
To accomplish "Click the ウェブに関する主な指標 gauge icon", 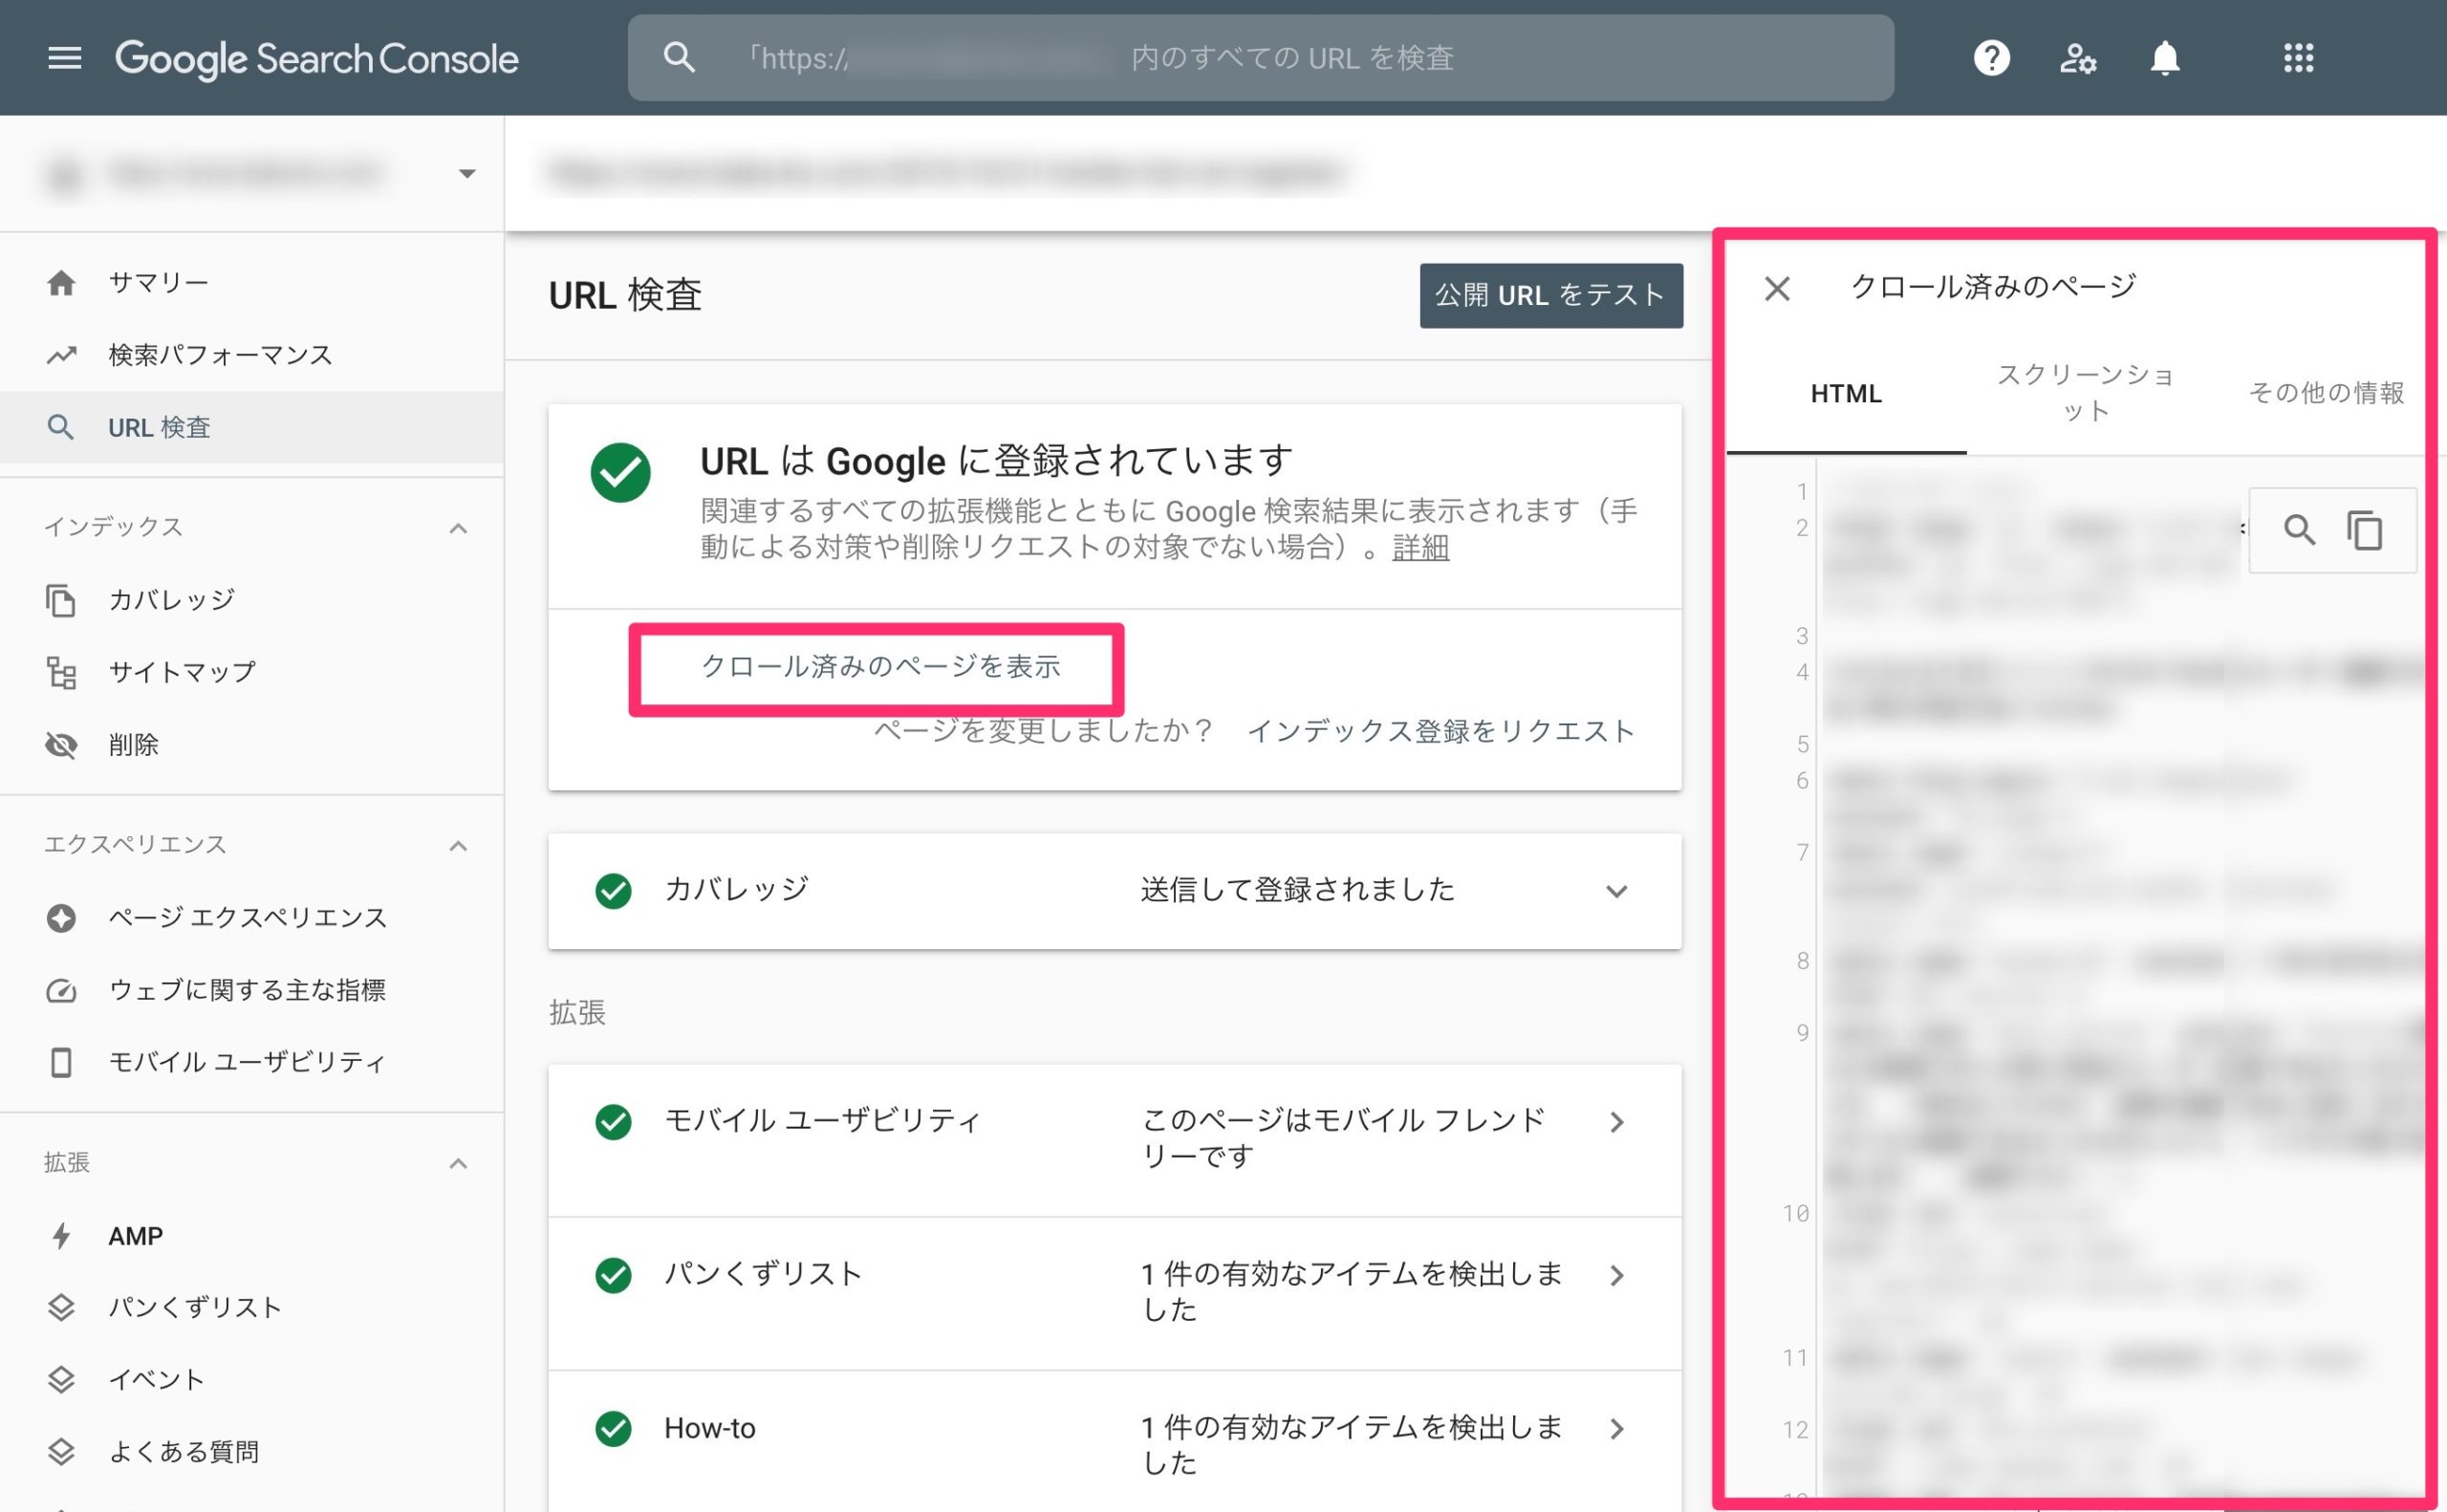I will (x=61, y=990).
